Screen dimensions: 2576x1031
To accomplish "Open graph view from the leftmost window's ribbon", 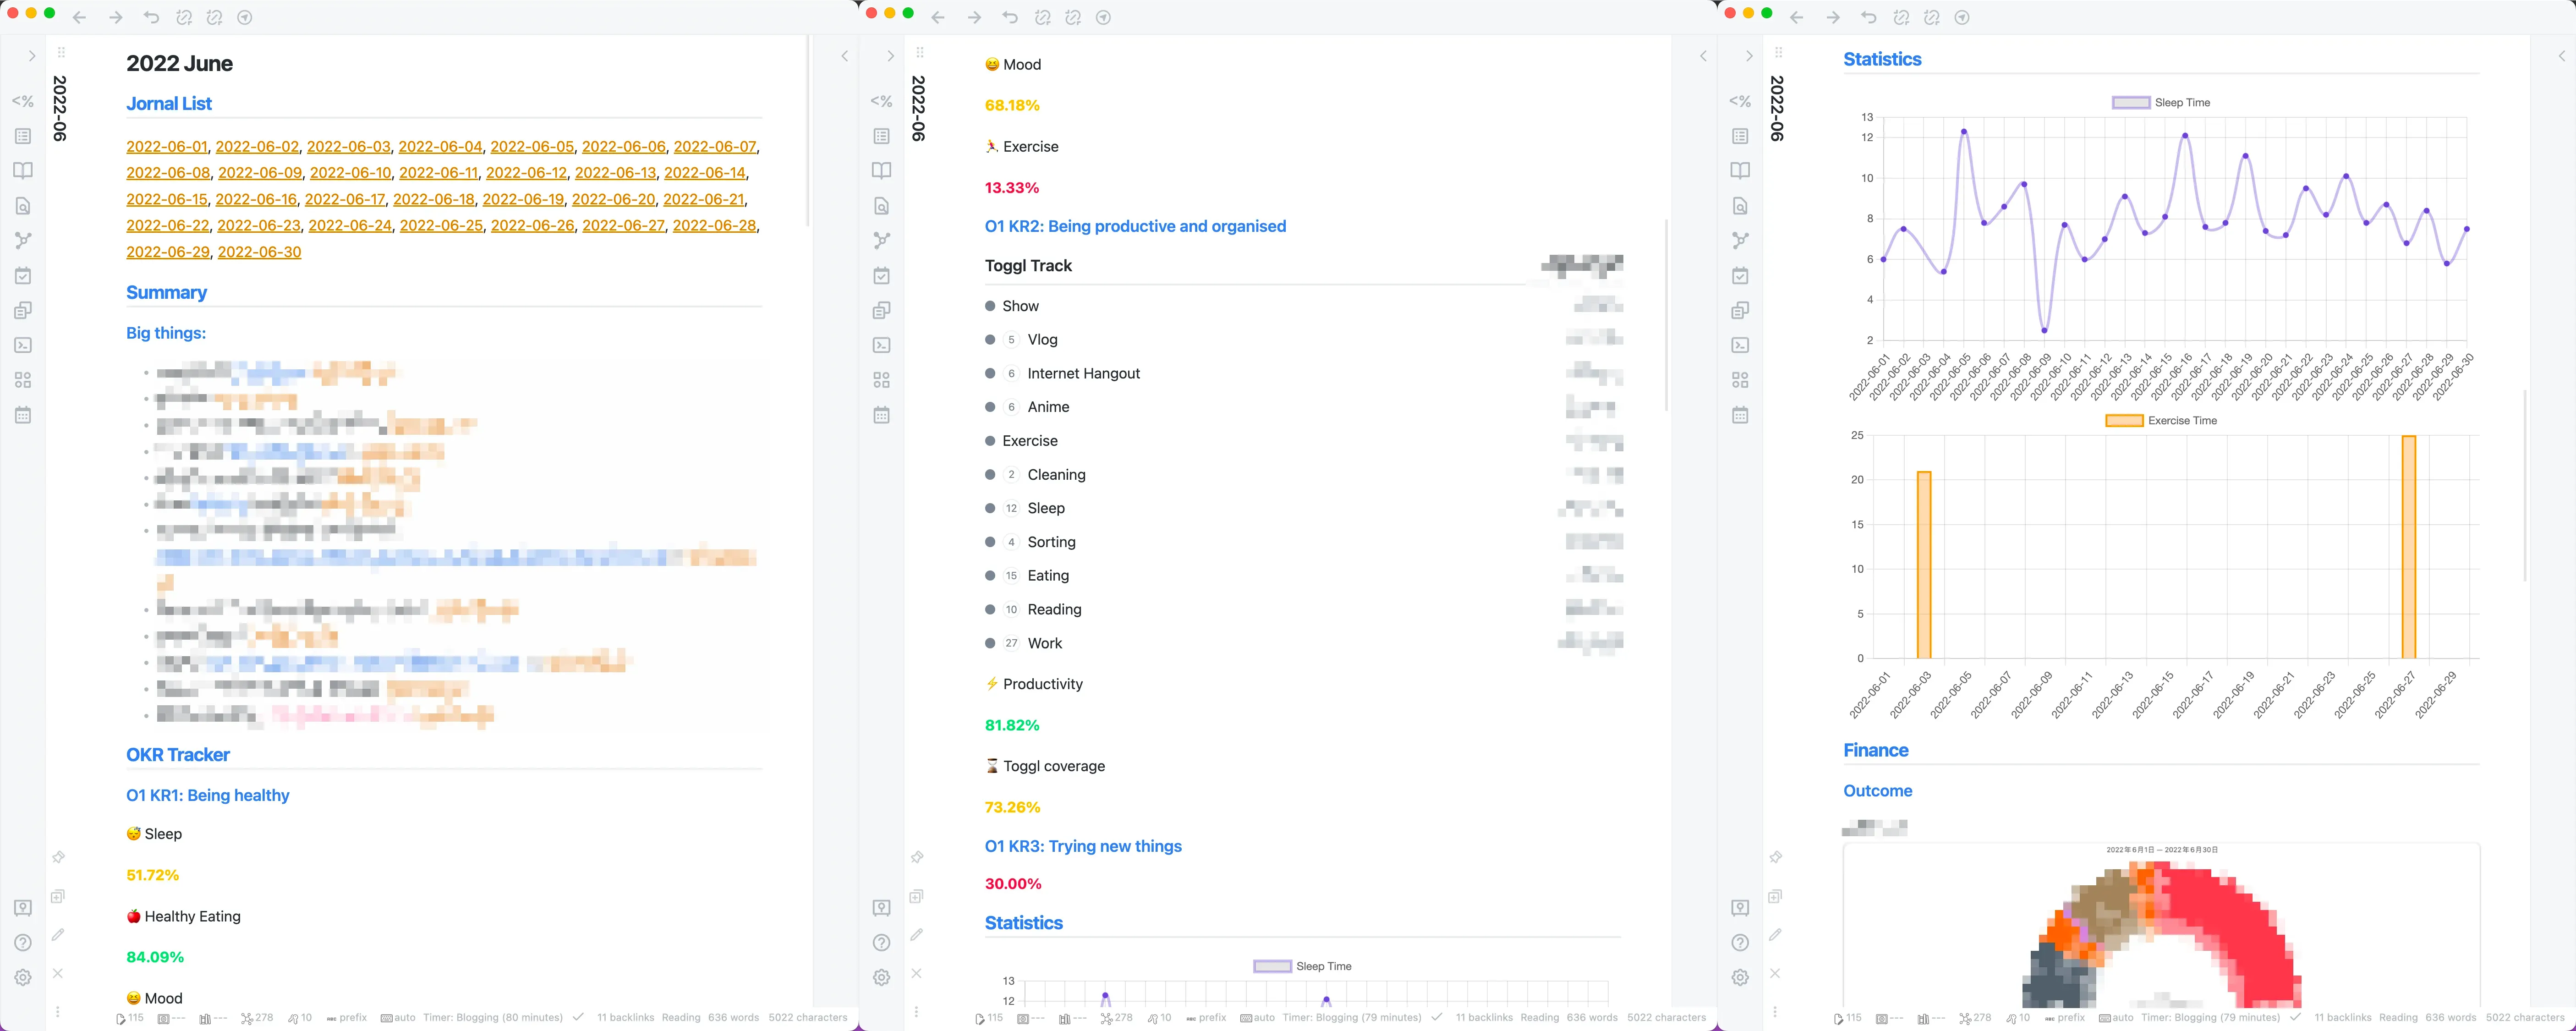I will coord(23,240).
